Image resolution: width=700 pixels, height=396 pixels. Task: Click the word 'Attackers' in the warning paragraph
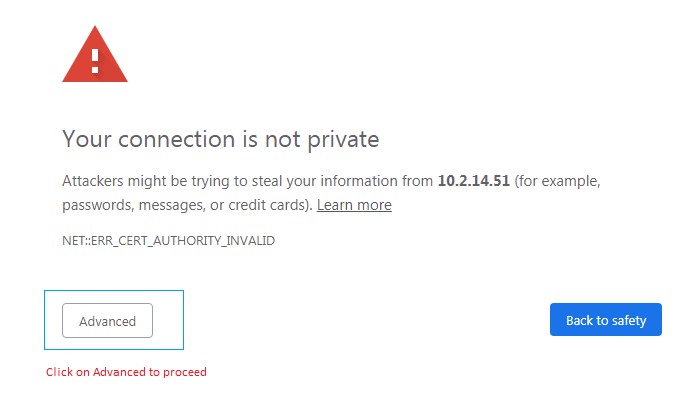(x=92, y=181)
